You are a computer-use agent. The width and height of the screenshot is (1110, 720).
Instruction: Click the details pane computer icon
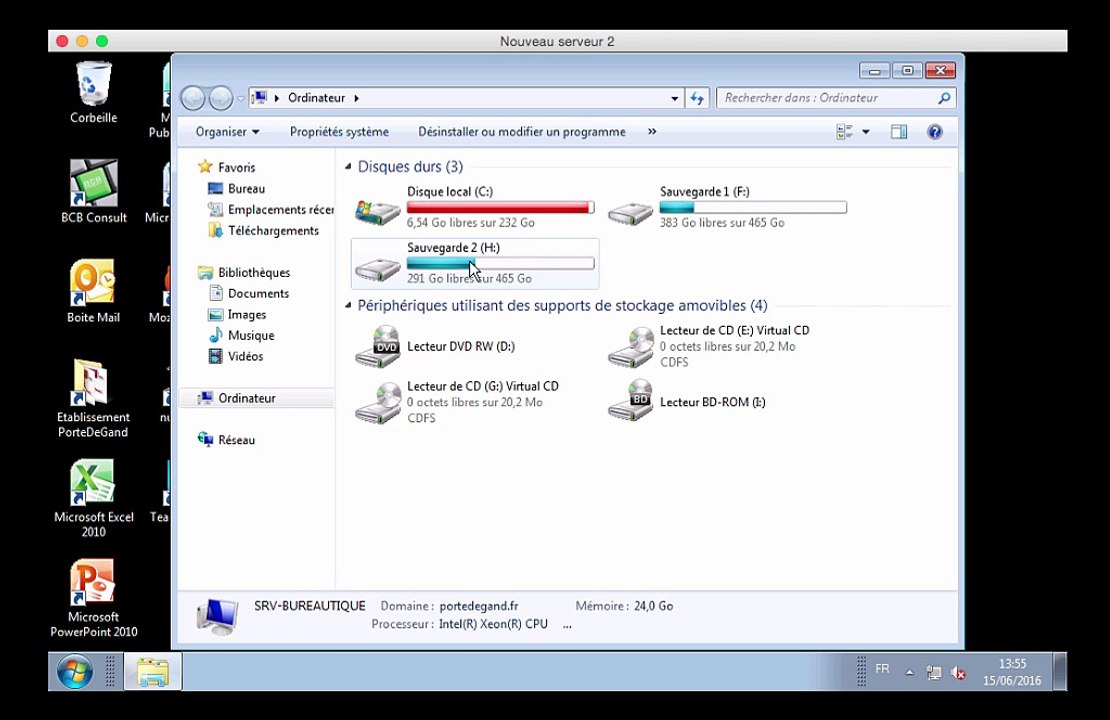coord(217,615)
